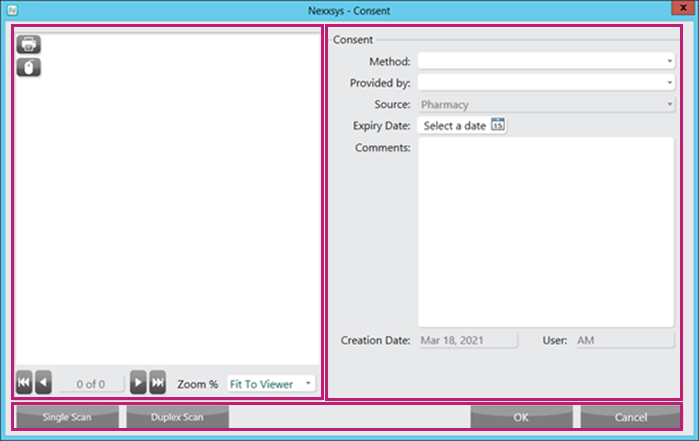Expand the Provided by dropdown
Screen dimensions: 699x441
pyautogui.click(x=545, y=83)
